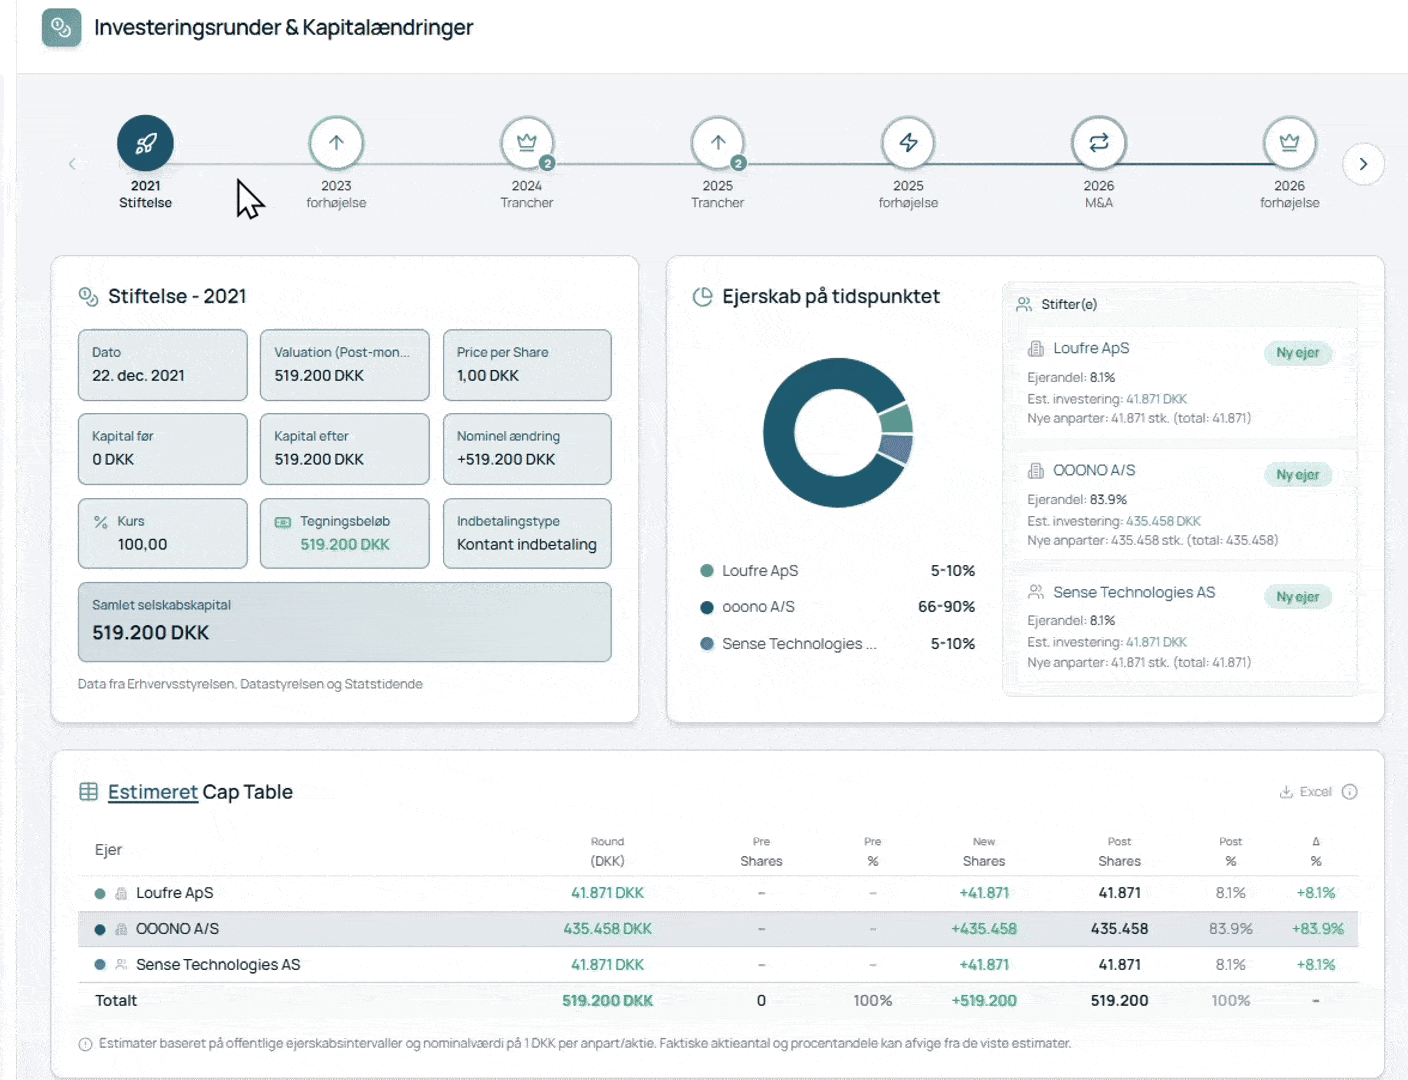Click the 2023 forhøjelse upward-arrow icon
This screenshot has width=1408, height=1080.
tap(336, 142)
